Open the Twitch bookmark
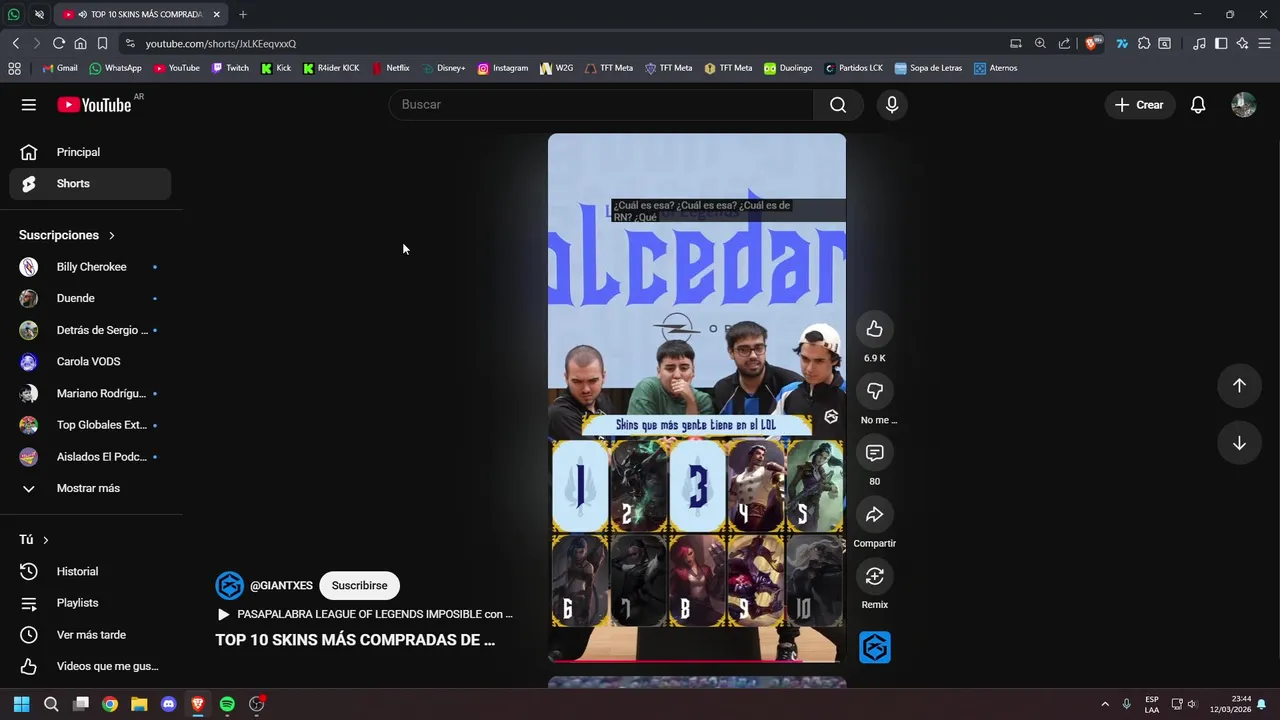 pyautogui.click(x=230, y=68)
